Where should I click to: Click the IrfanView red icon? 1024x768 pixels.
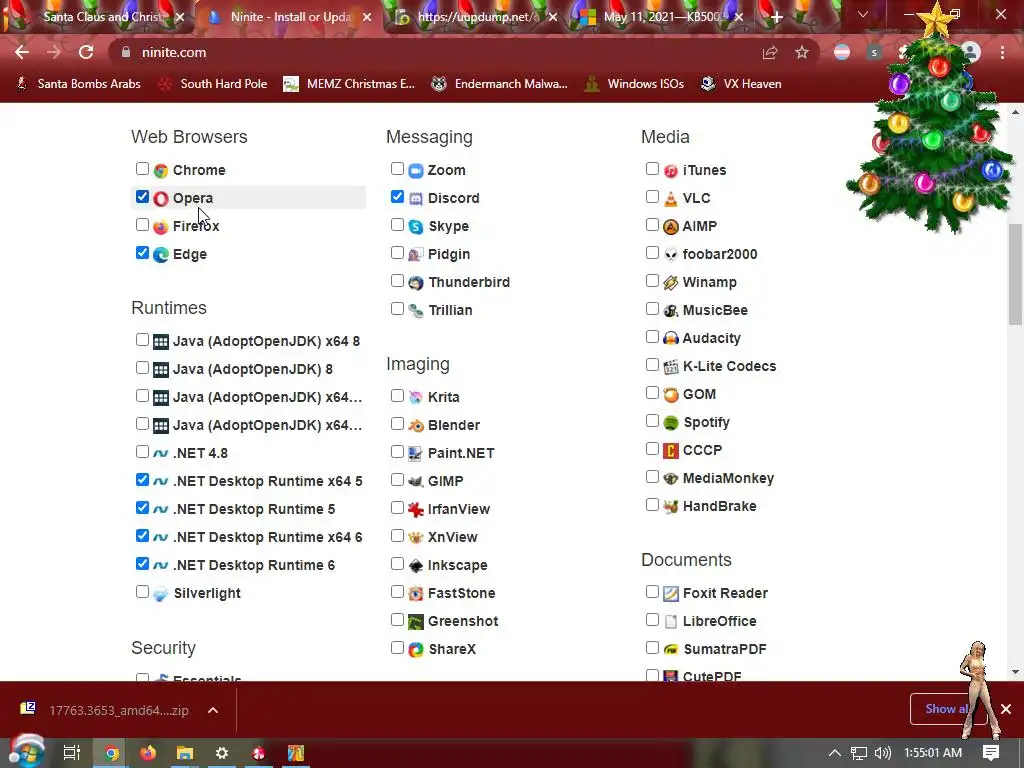416,509
